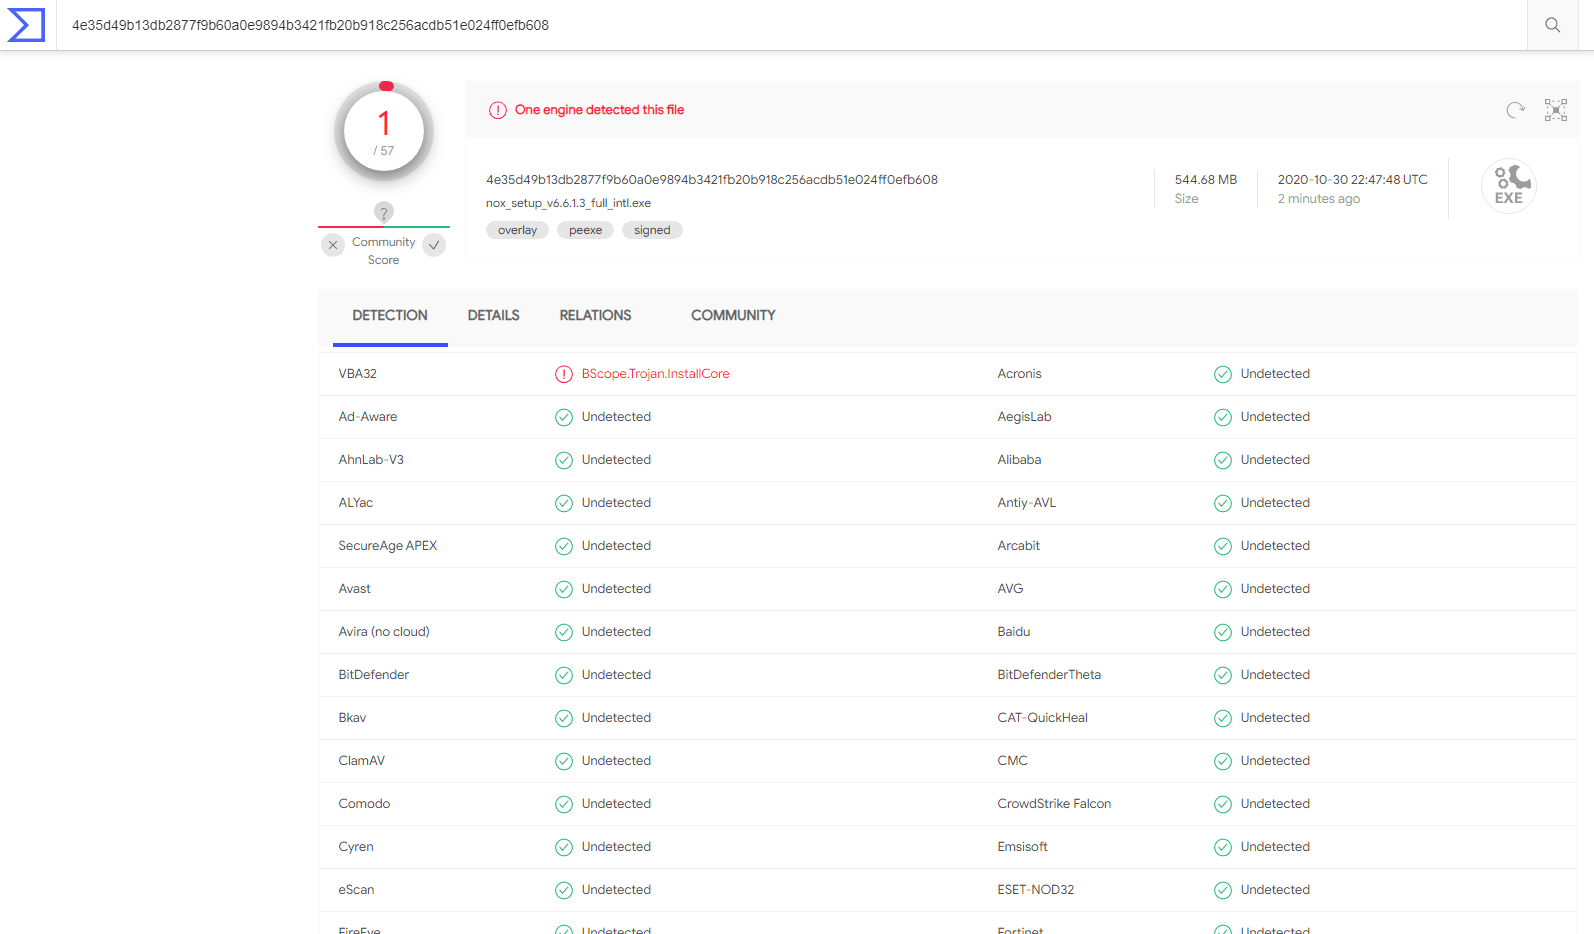Viewport: 1594px width, 934px height.
Task: Click the Cyren undetected check icon
Action: tap(564, 847)
